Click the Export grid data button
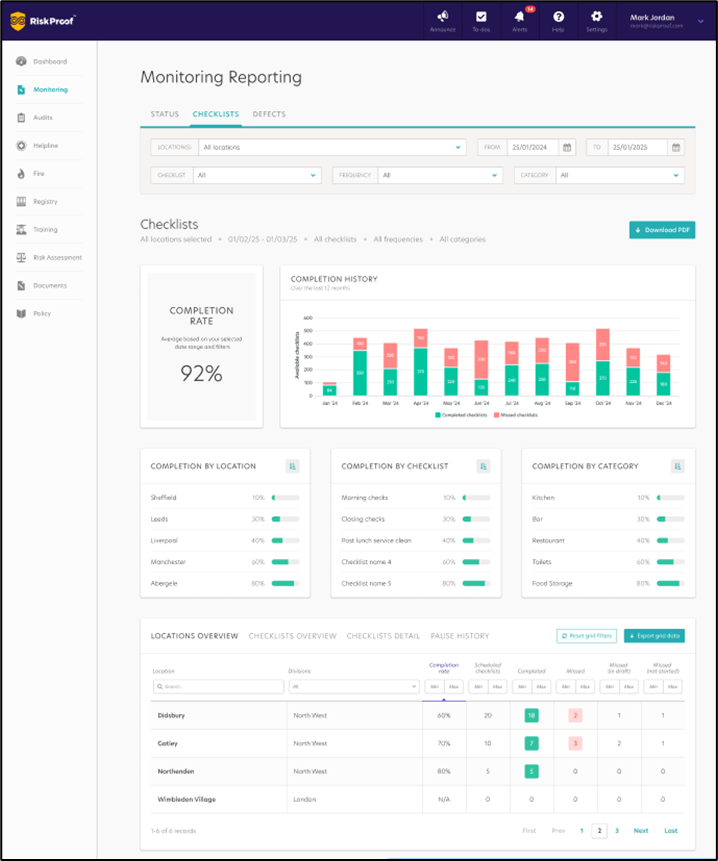 654,636
